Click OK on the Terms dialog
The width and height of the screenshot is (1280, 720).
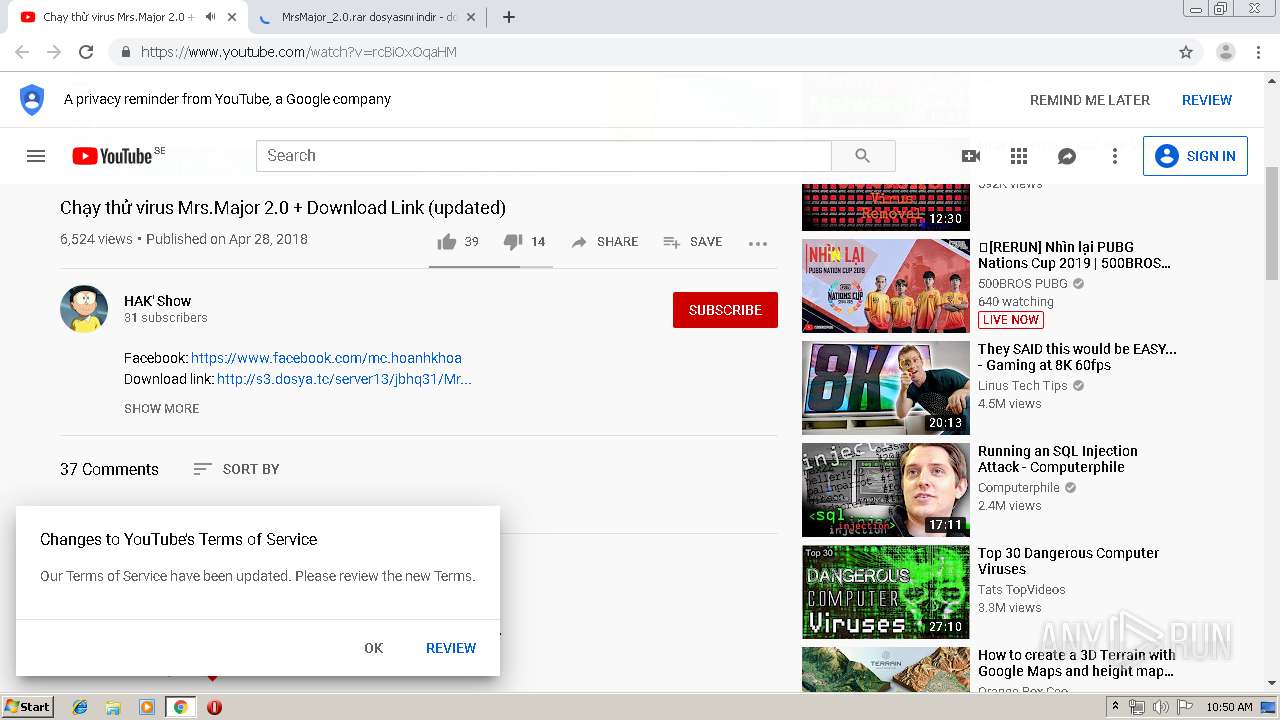pos(374,648)
